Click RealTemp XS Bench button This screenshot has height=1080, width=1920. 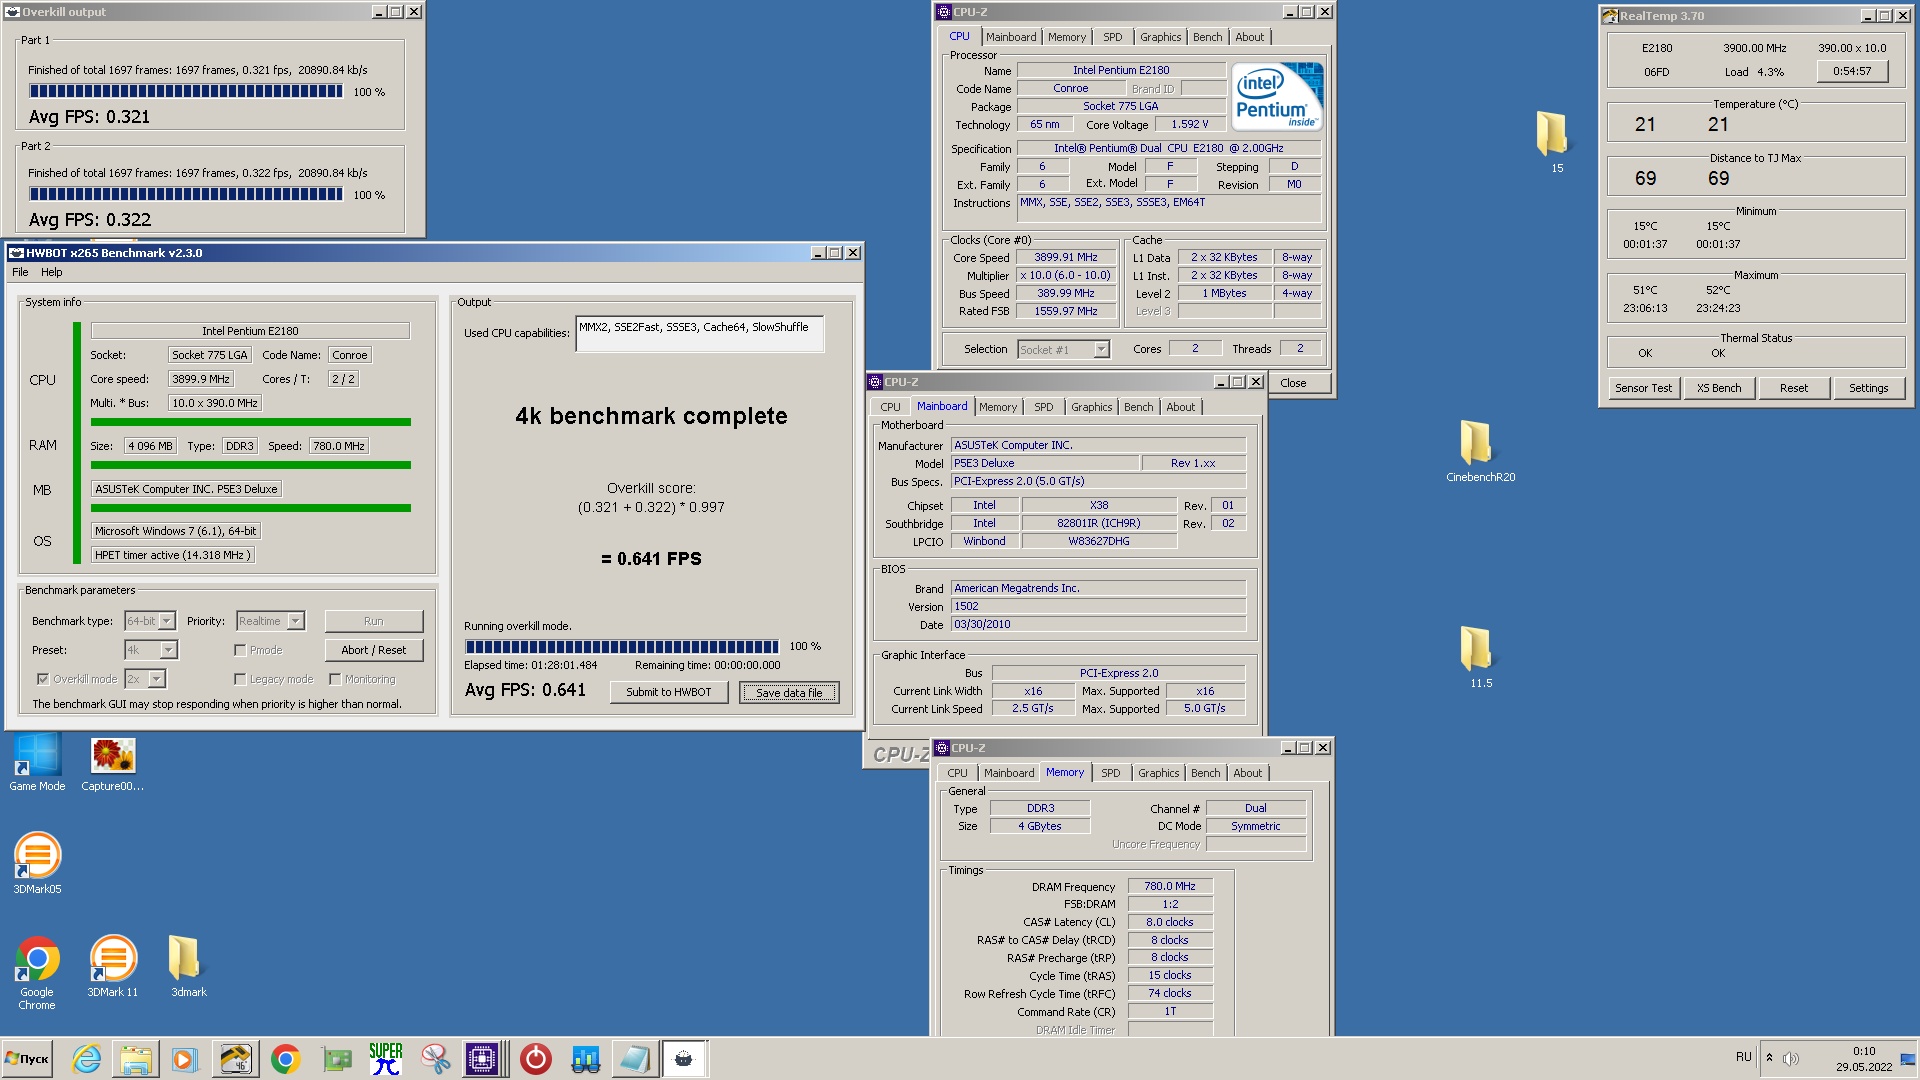1718,388
